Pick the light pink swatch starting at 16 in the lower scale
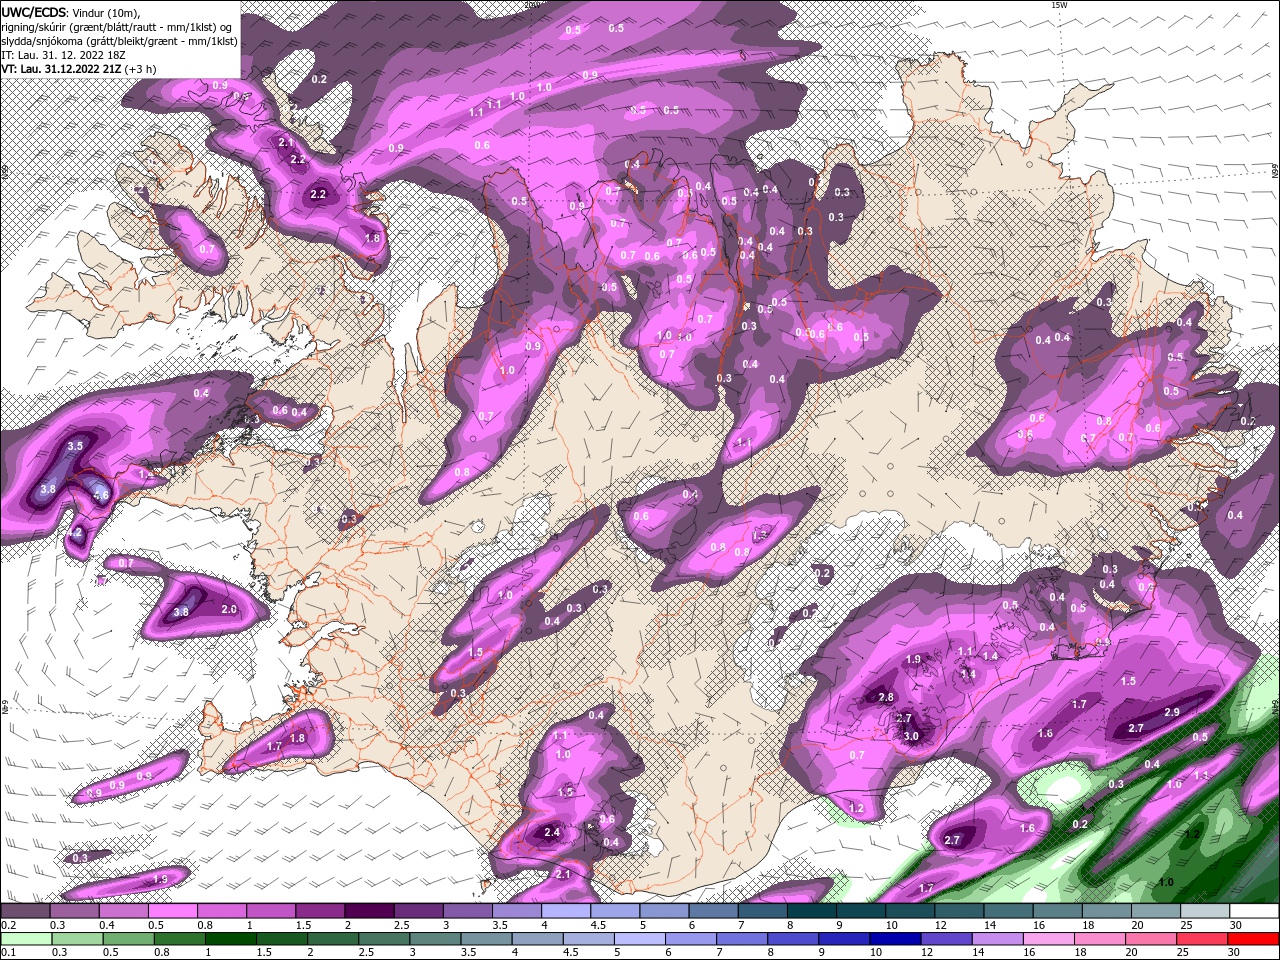 pyautogui.click(x=1049, y=939)
